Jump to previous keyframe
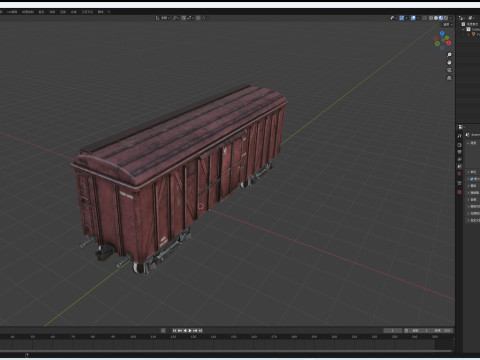Screen dimensions: 480x360 179,330
